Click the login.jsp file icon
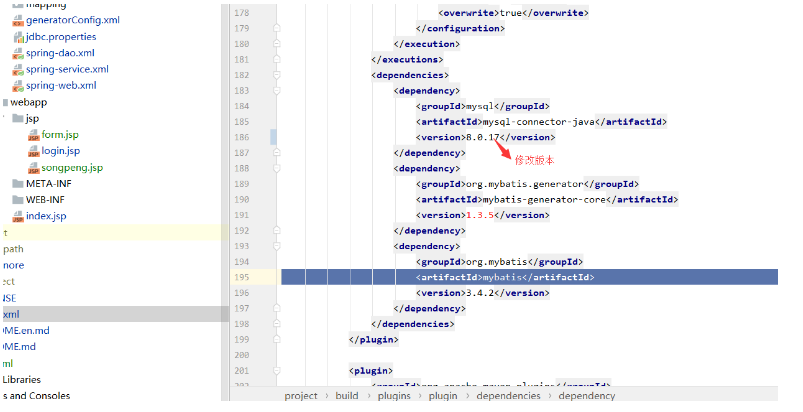 [33, 151]
